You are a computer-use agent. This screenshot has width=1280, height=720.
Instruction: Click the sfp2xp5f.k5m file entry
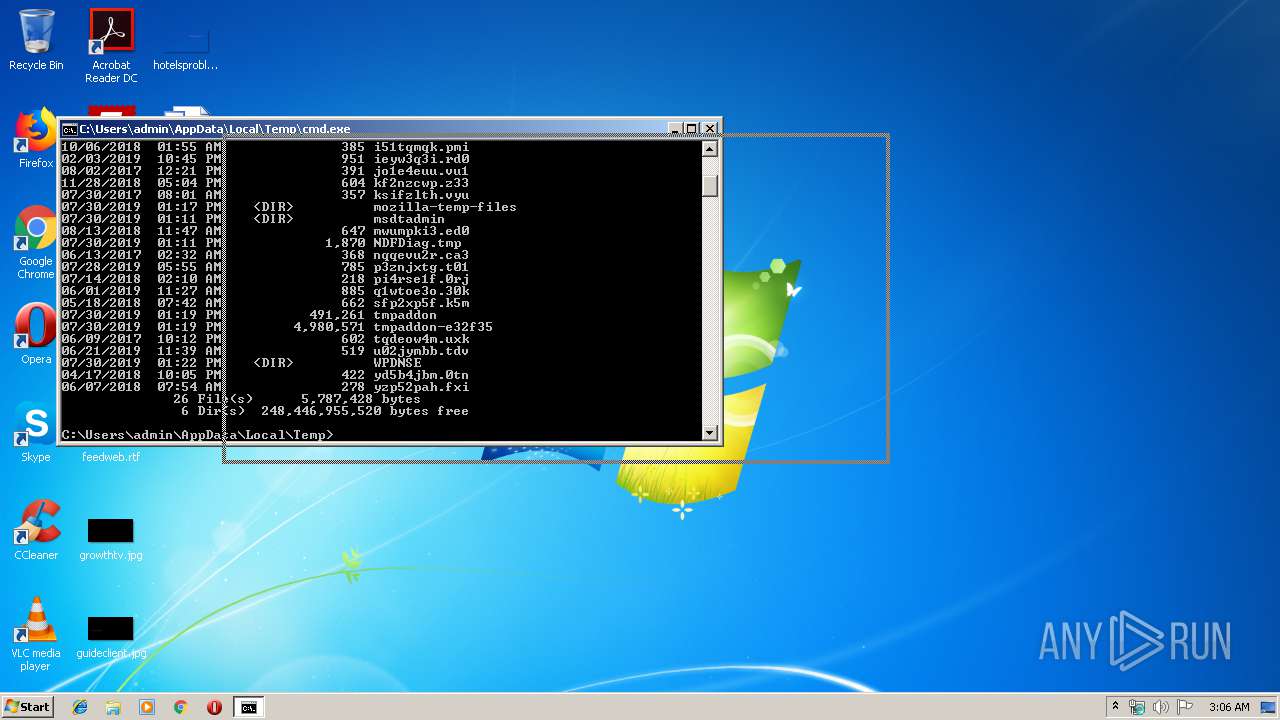pos(421,303)
